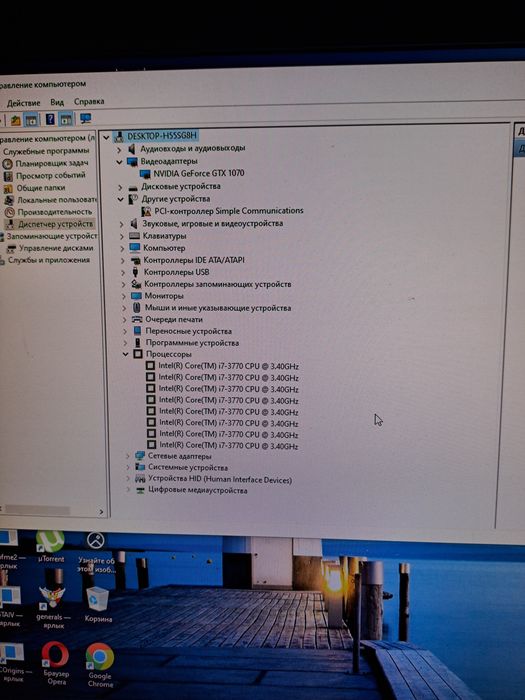Screen dimensions: 525x700
Task: Click the NVIDIA GeForce GTX 1070 device icon
Action: pyautogui.click(x=145, y=174)
